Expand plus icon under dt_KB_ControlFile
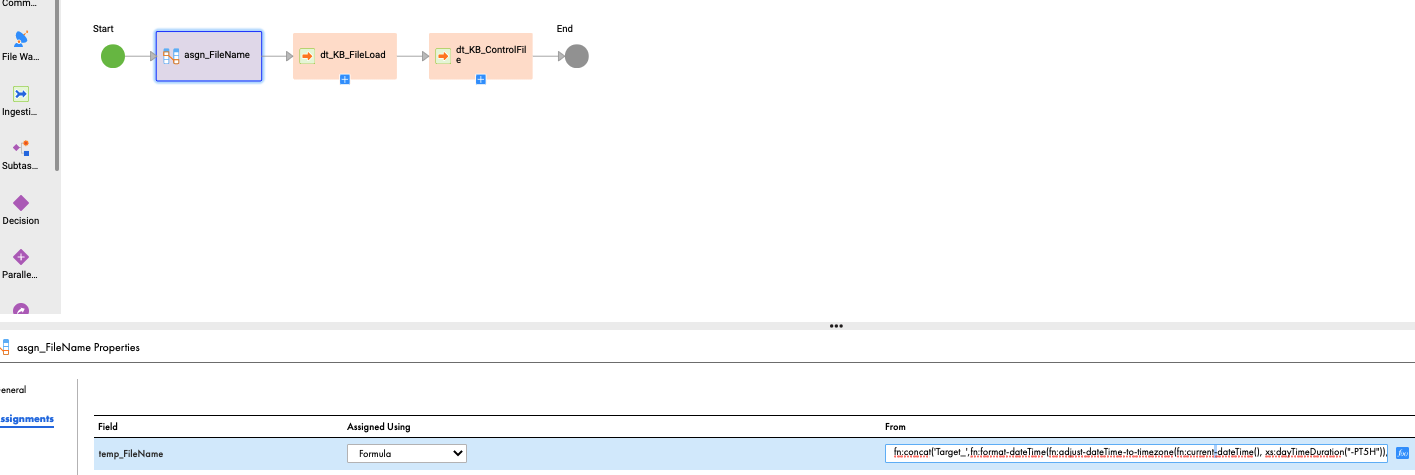The image size is (1415, 475). (481, 79)
